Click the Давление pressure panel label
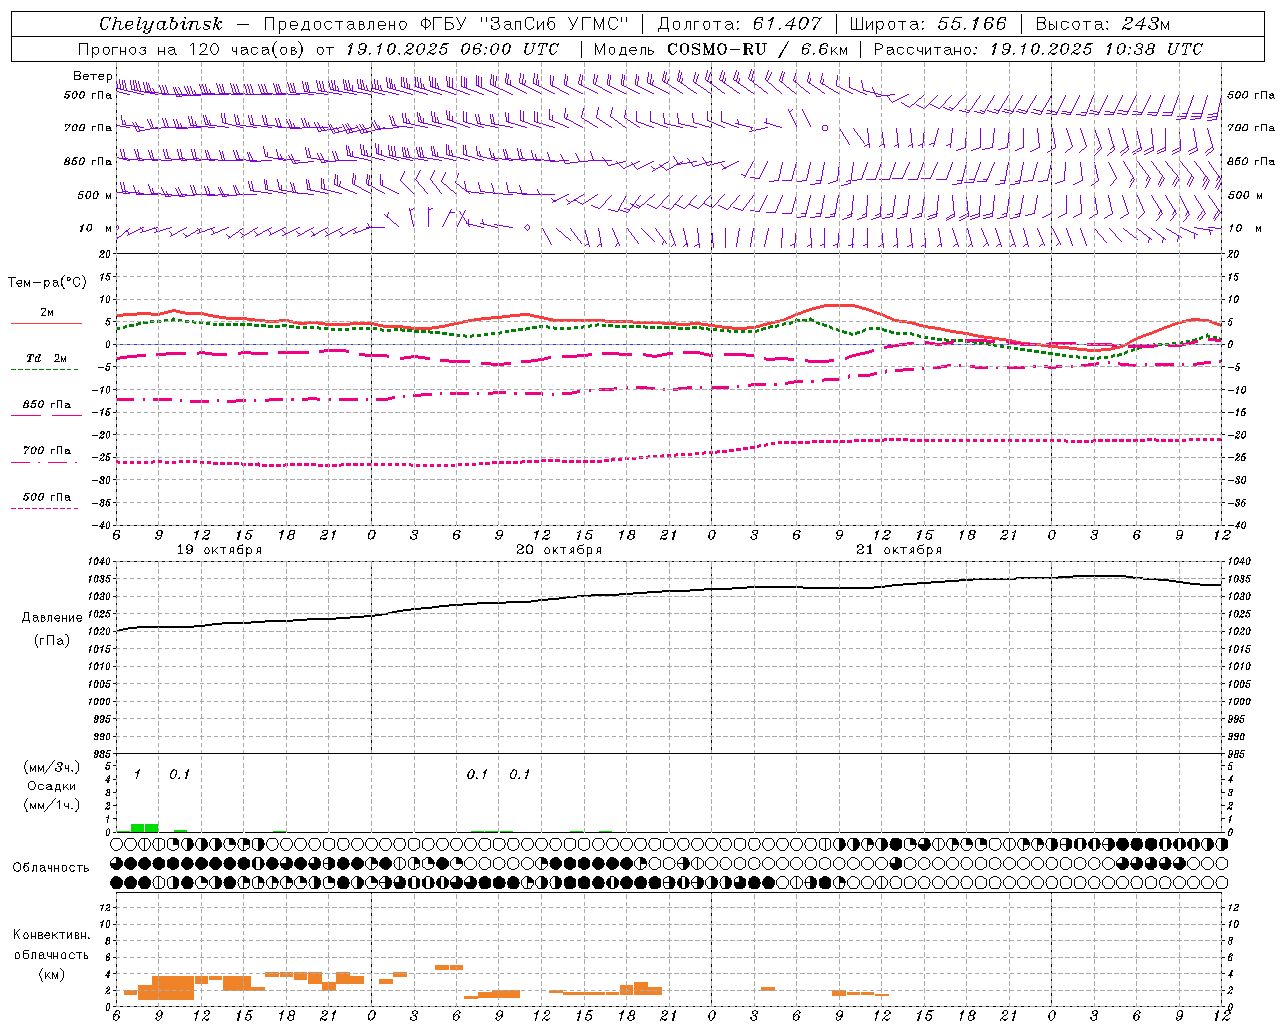The width and height of the screenshot is (1280, 1024). coord(52,618)
